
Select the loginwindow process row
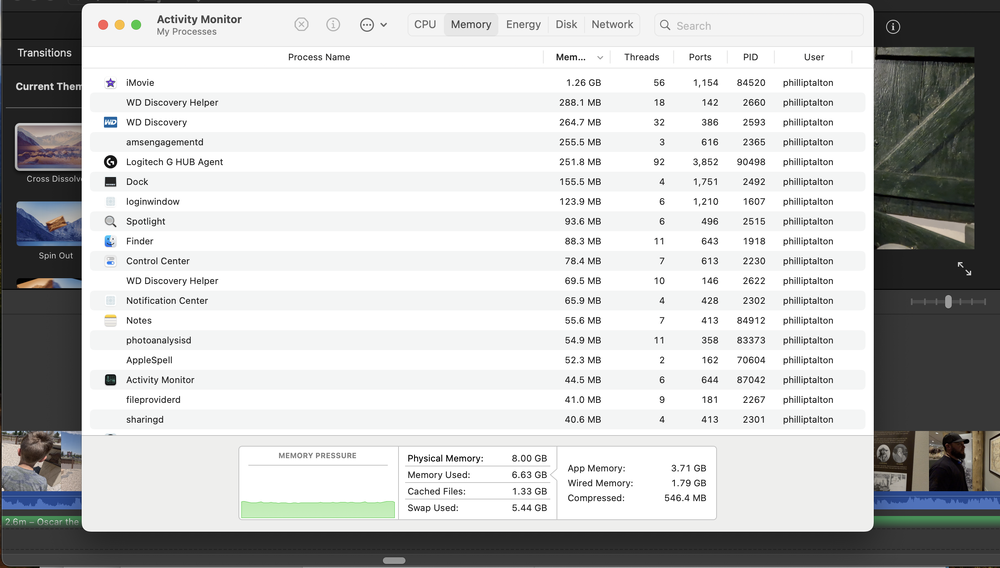point(477,201)
